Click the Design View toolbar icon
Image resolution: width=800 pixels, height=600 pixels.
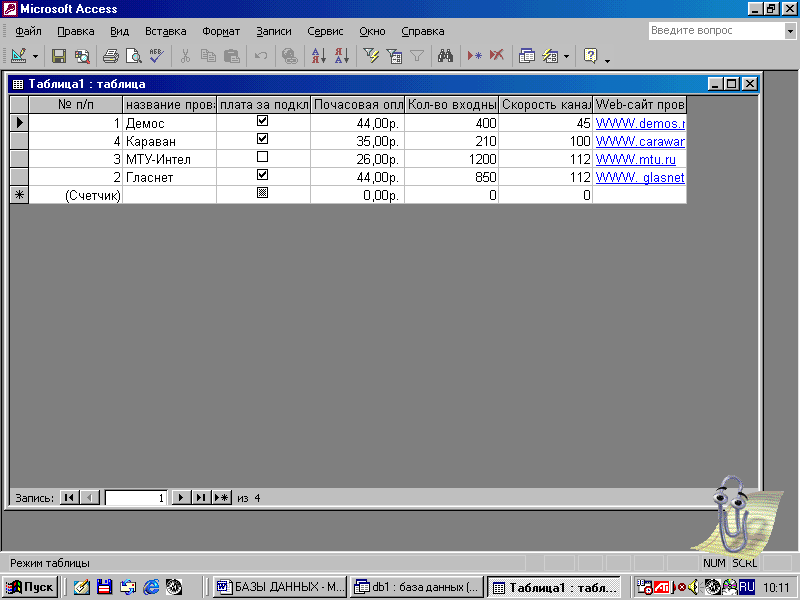(19, 56)
